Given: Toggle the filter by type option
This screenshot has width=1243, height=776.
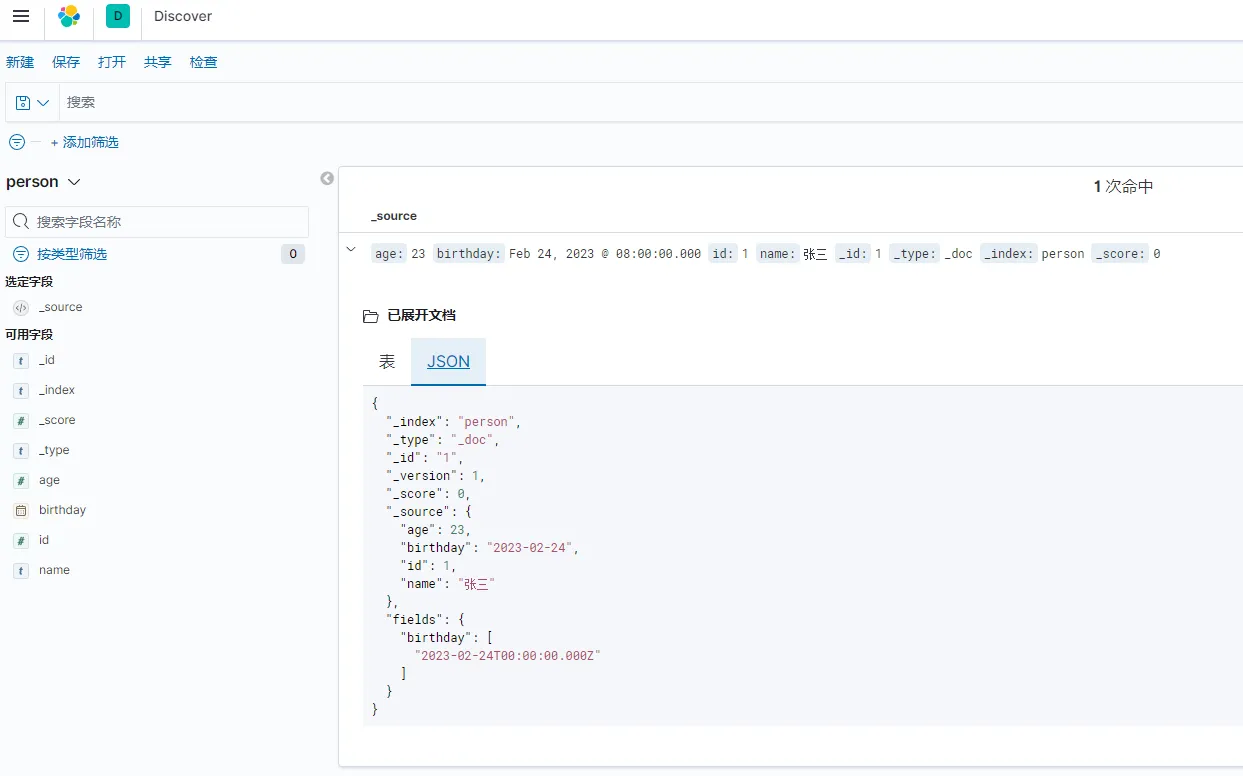Looking at the screenshot, I should click(60, 254).
